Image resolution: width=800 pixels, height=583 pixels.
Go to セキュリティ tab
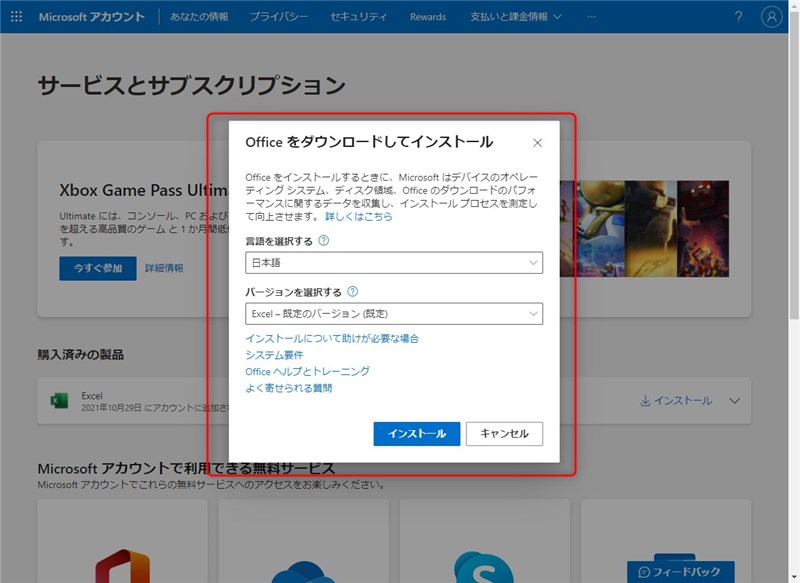[x=359, y=17]
